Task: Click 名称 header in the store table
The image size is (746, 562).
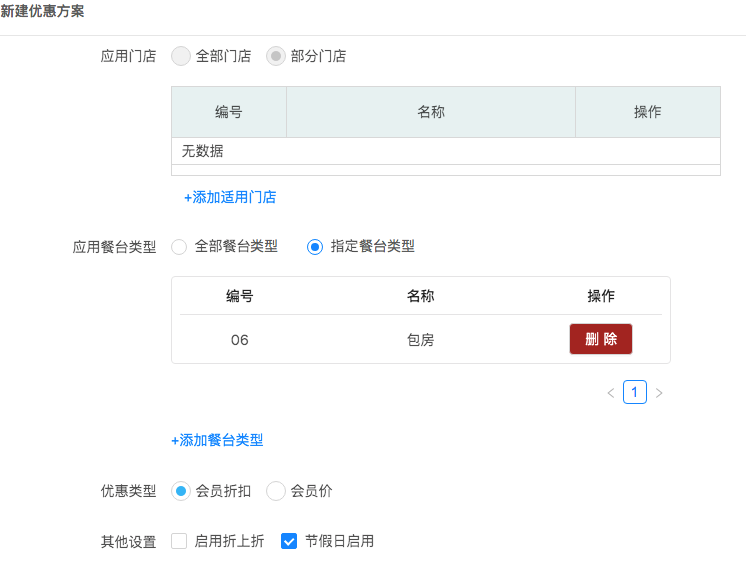Action: [431, 112]
